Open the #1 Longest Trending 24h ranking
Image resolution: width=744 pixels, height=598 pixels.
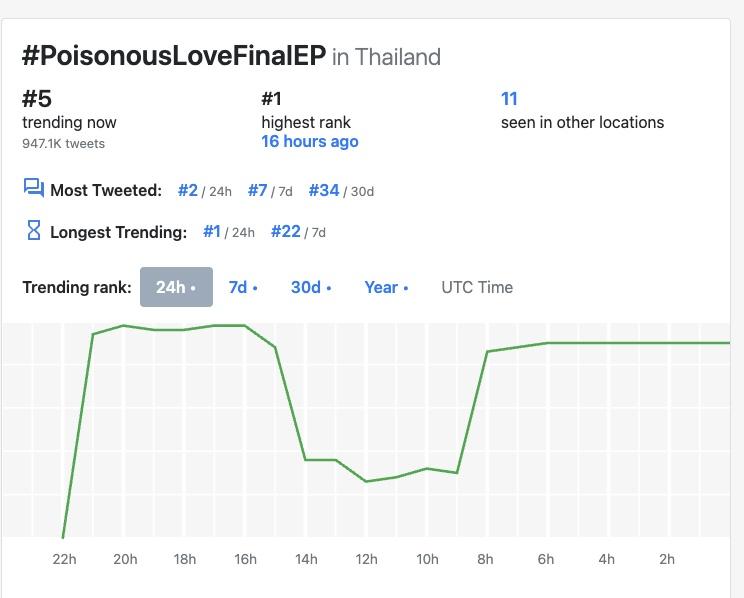click(211, 231)
